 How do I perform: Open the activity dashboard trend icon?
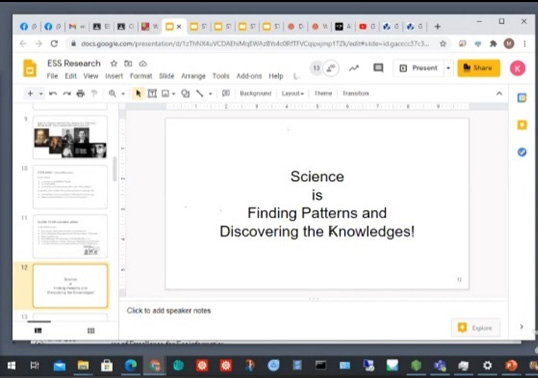pyautogui.click(x=354, y=68)
